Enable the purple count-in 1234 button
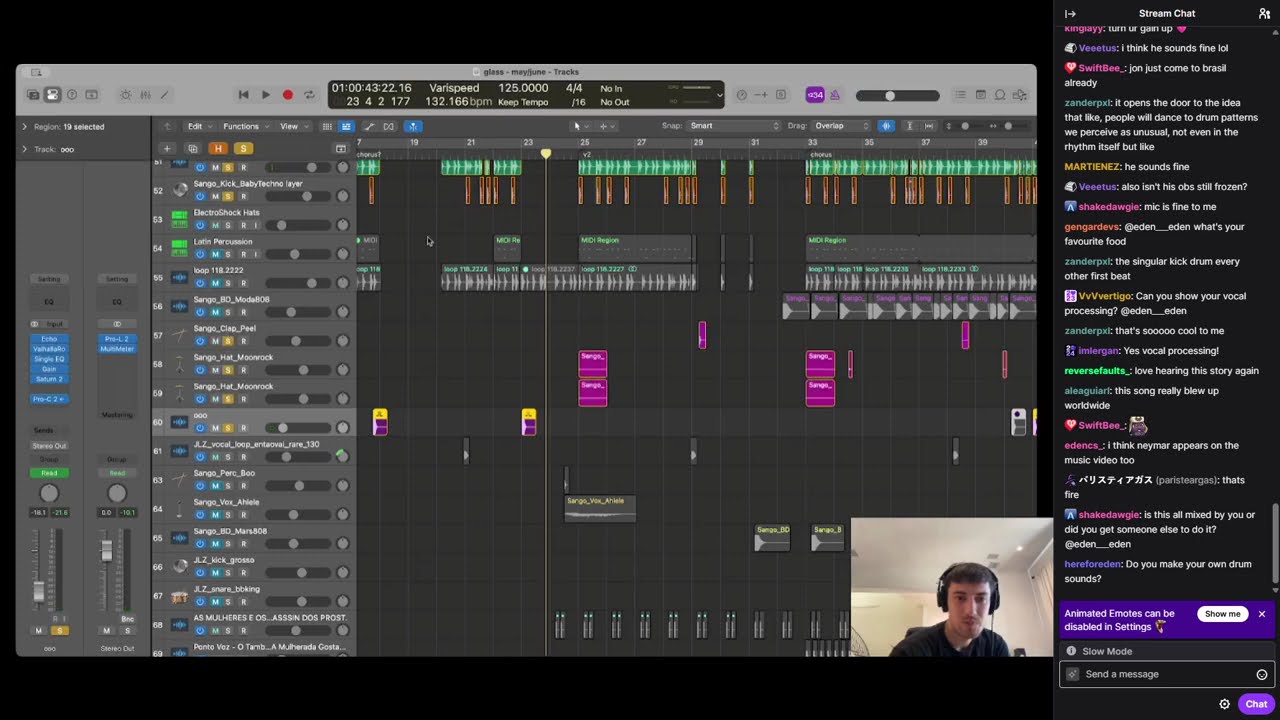This screenshot has height=720, width=1280. [815, 95]
